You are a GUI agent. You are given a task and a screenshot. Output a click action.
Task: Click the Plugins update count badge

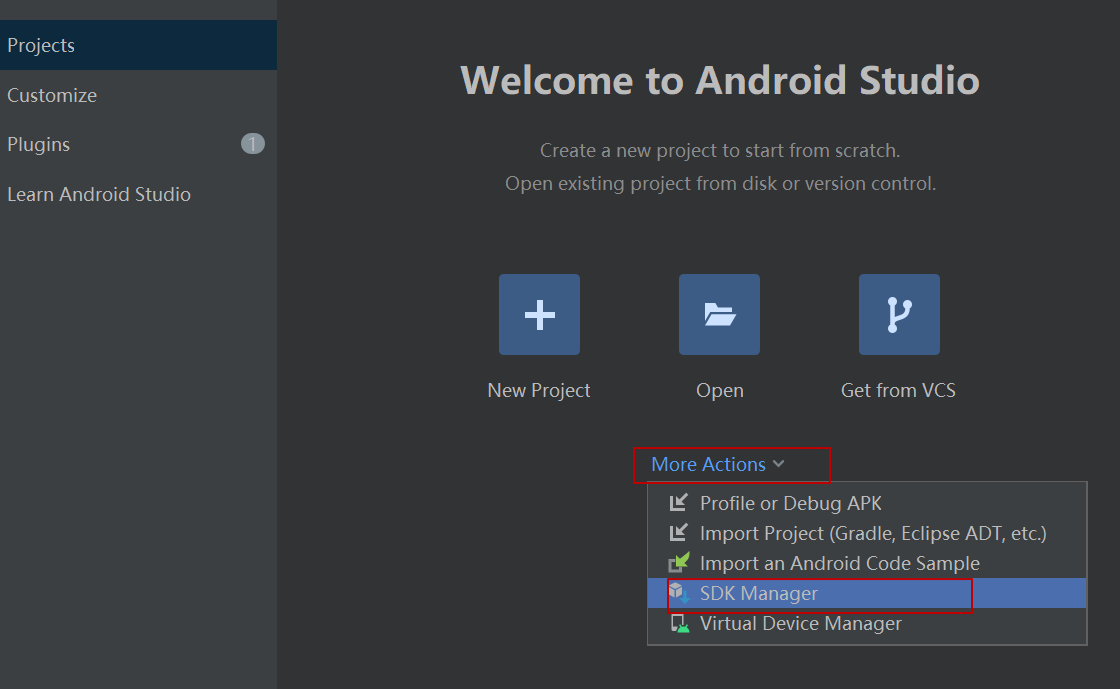click(x=253, y=144)
